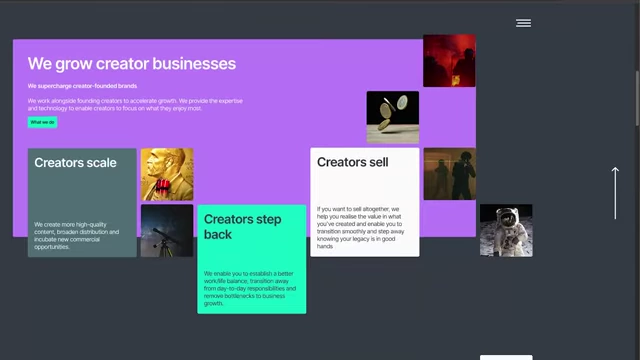Open the 'Creators step back' card

coord(252,259)
